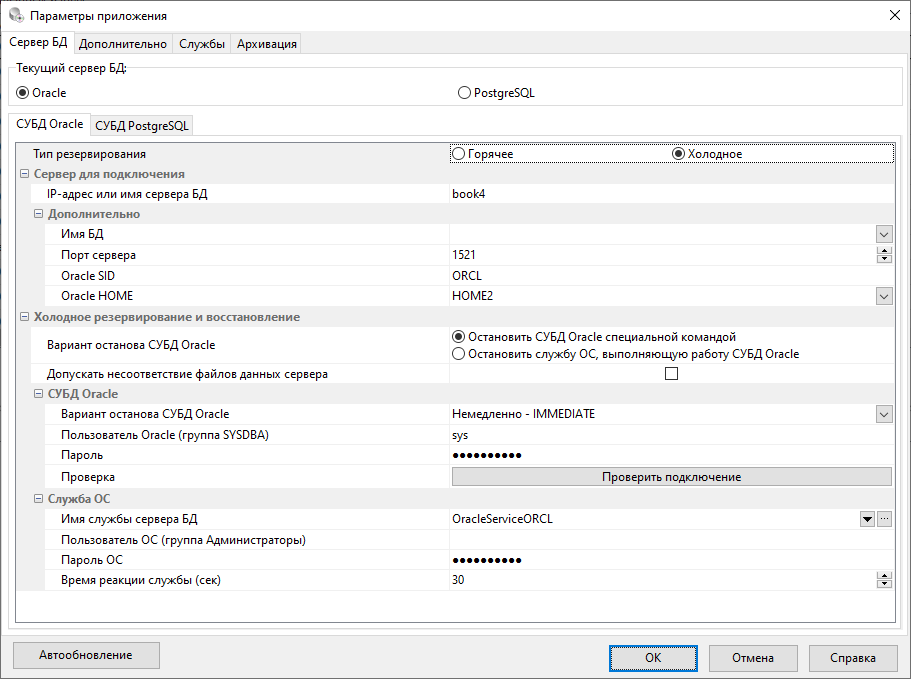
Task: Select the Проверка row label
Action: click(88, 477)
